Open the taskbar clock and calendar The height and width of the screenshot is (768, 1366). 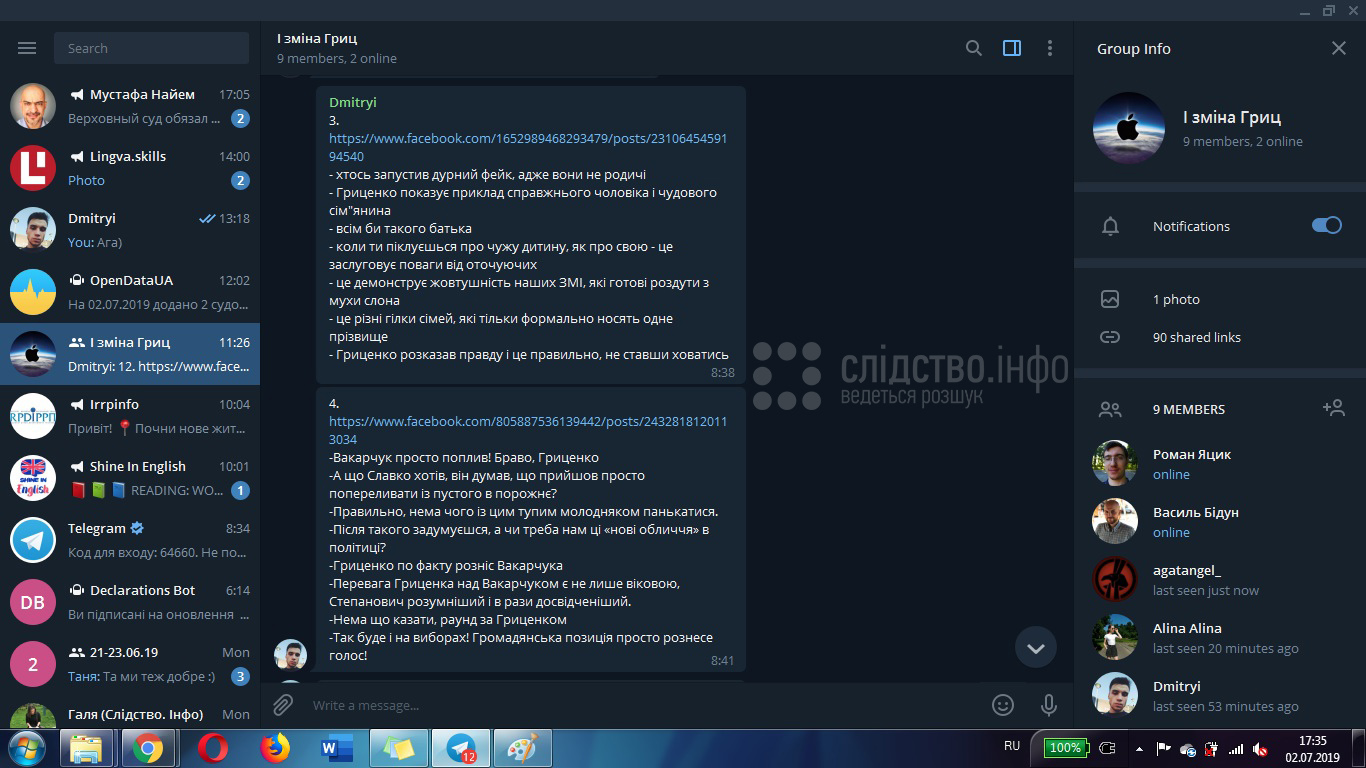tap(1312, 748)
